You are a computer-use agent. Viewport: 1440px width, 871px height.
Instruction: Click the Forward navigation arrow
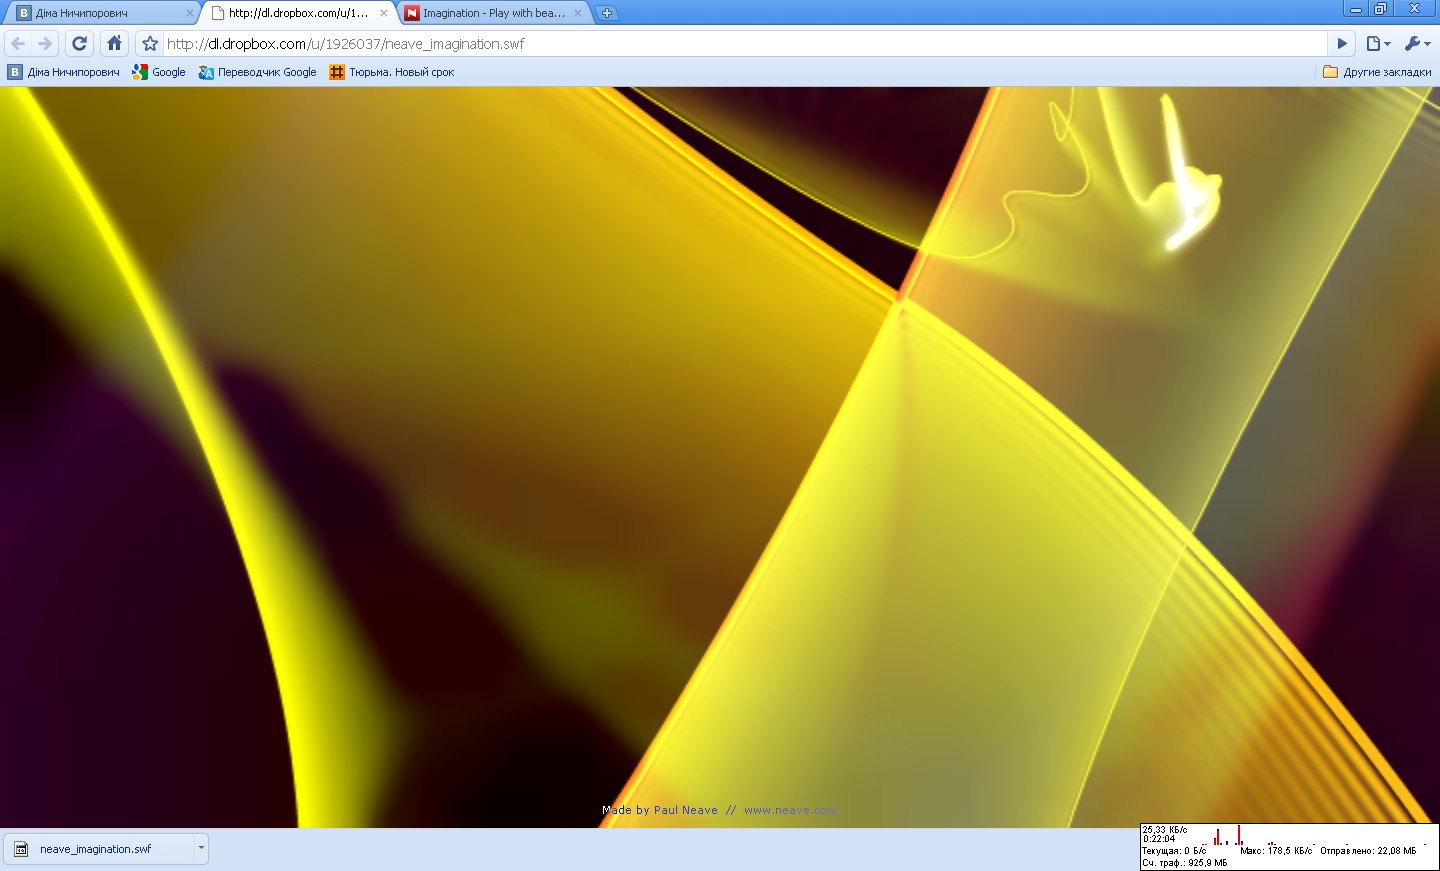(45, 44)
